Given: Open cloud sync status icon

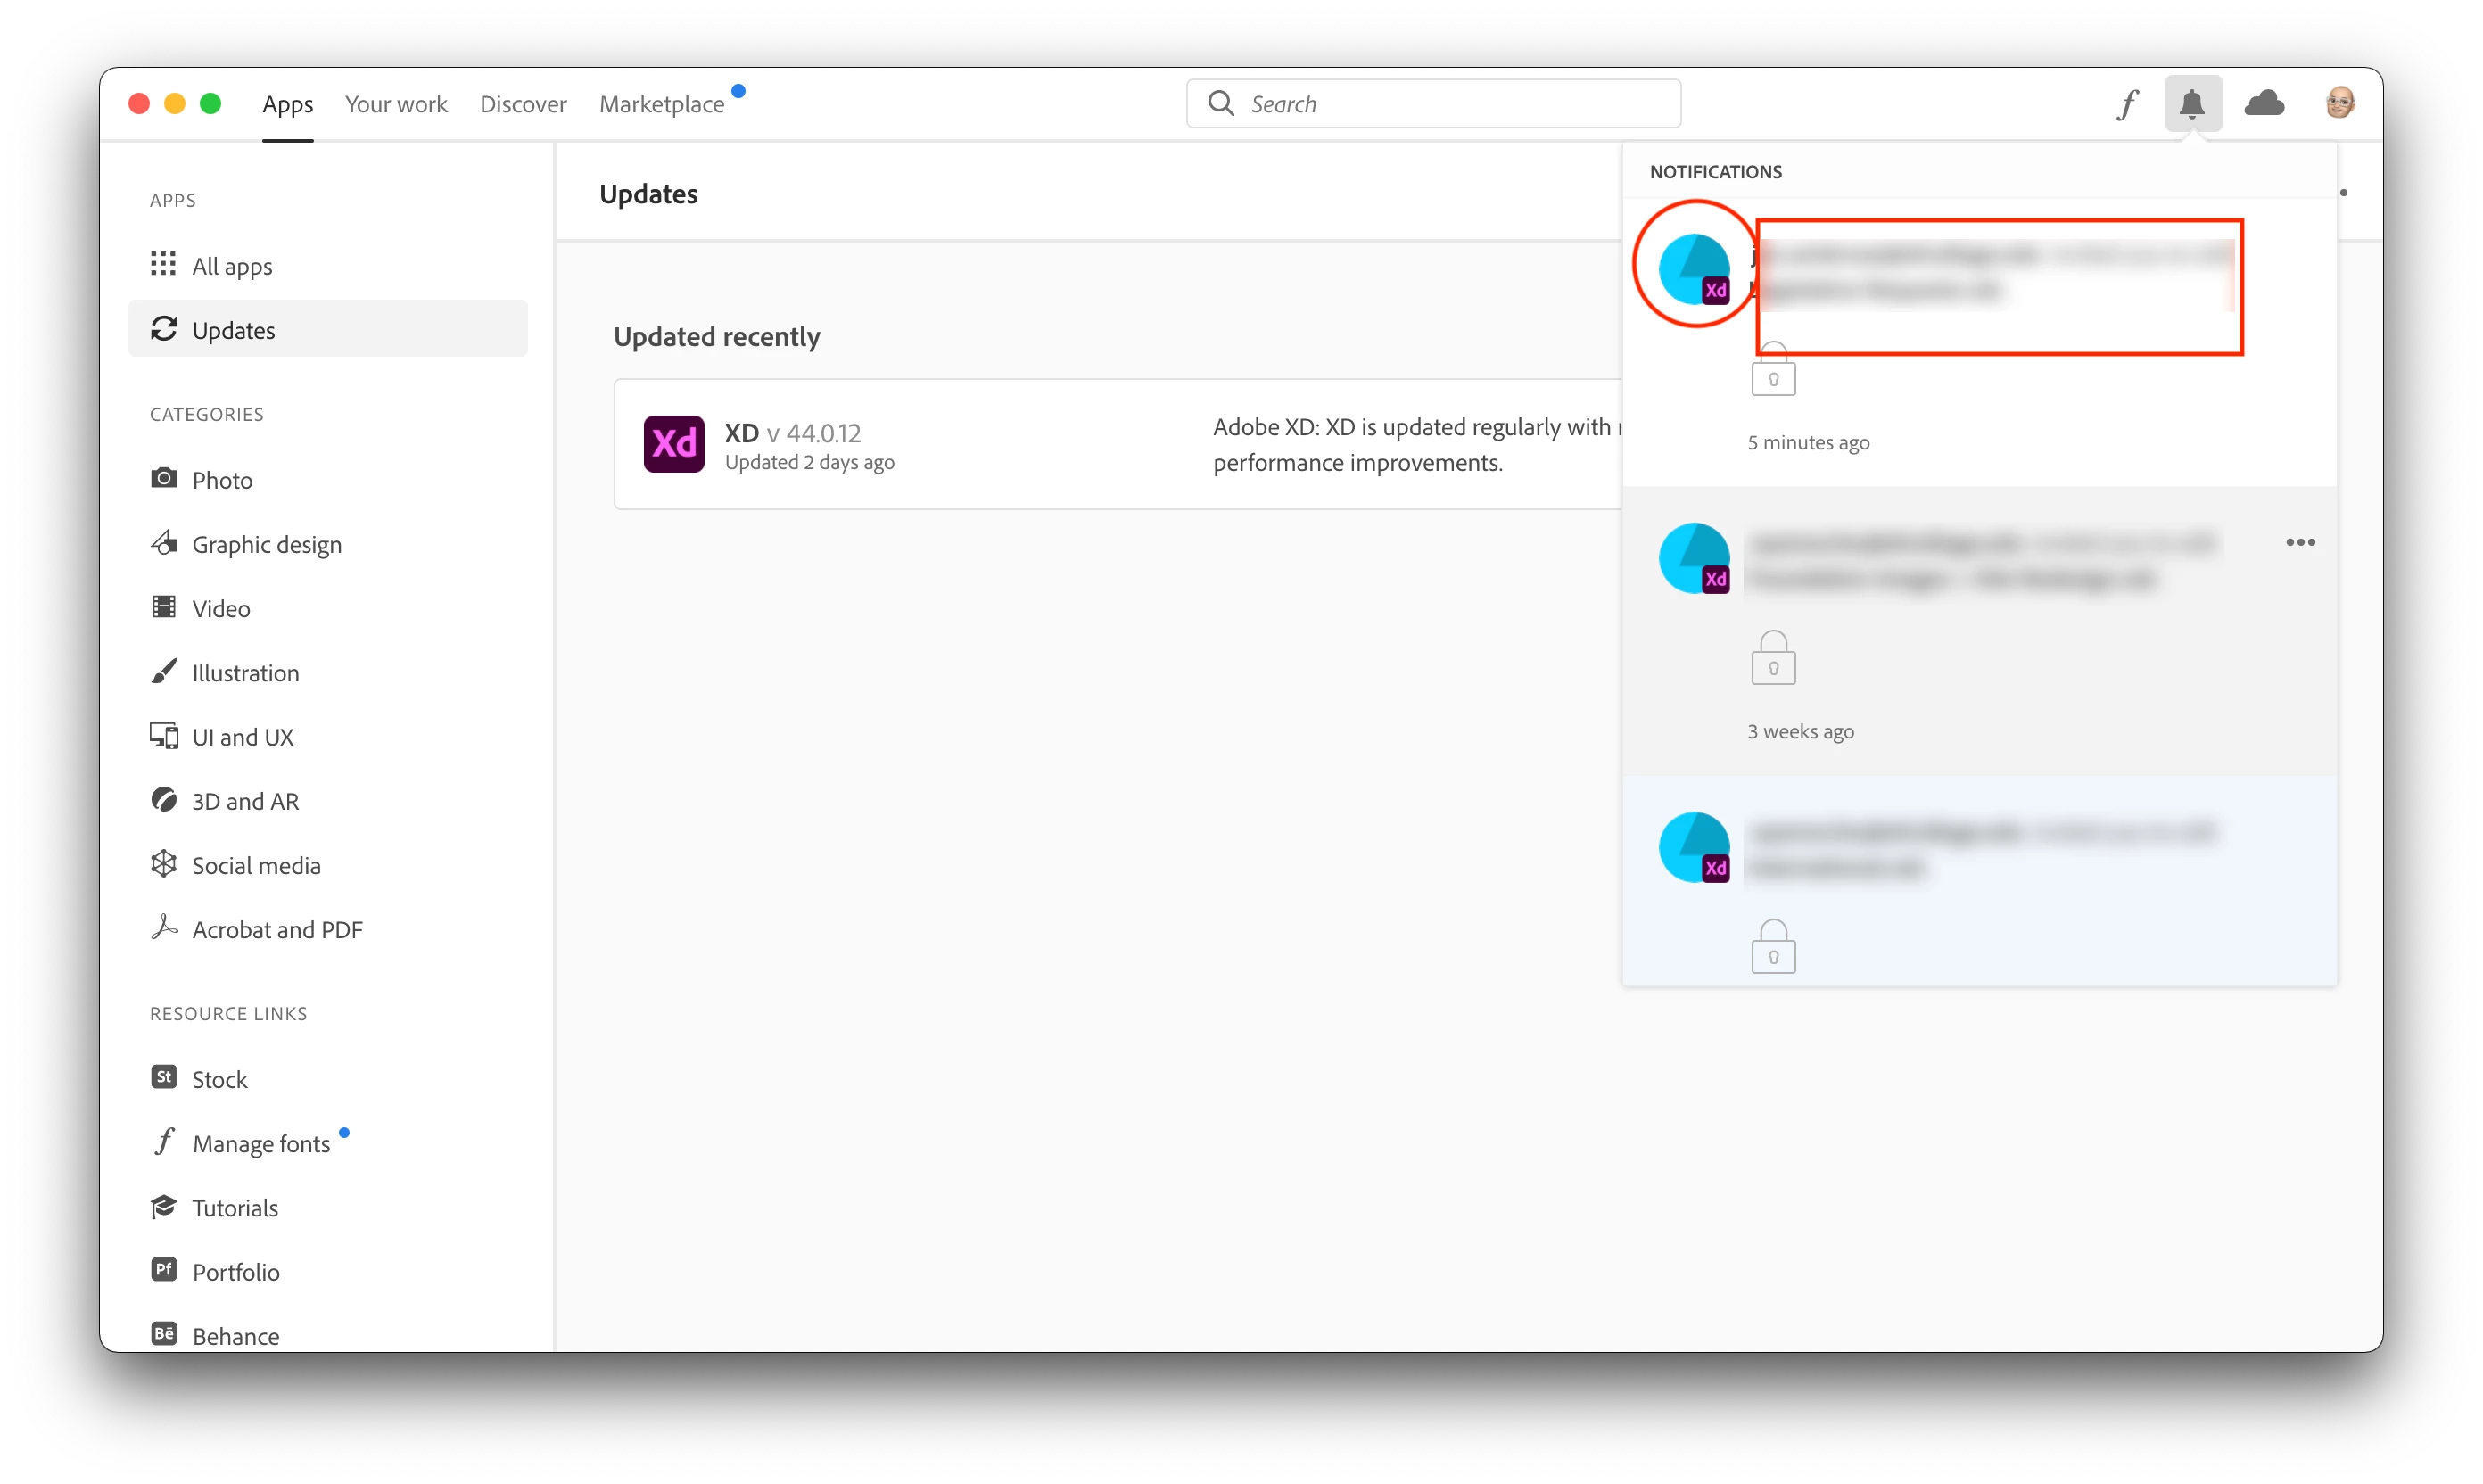Looking at the screenshot, I should click(x=2264, y=104).
